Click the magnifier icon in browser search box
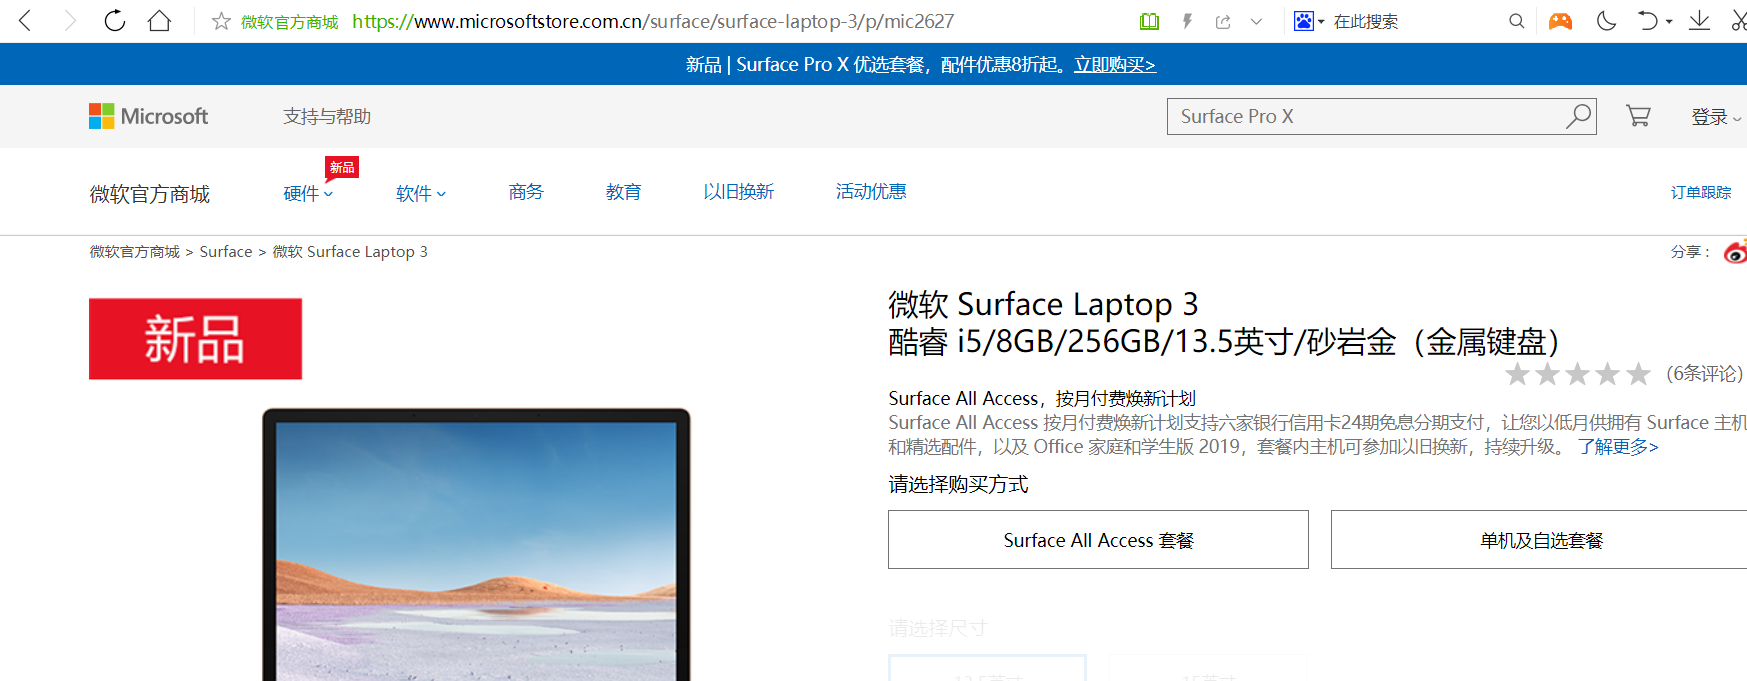 coord(1517,21)
